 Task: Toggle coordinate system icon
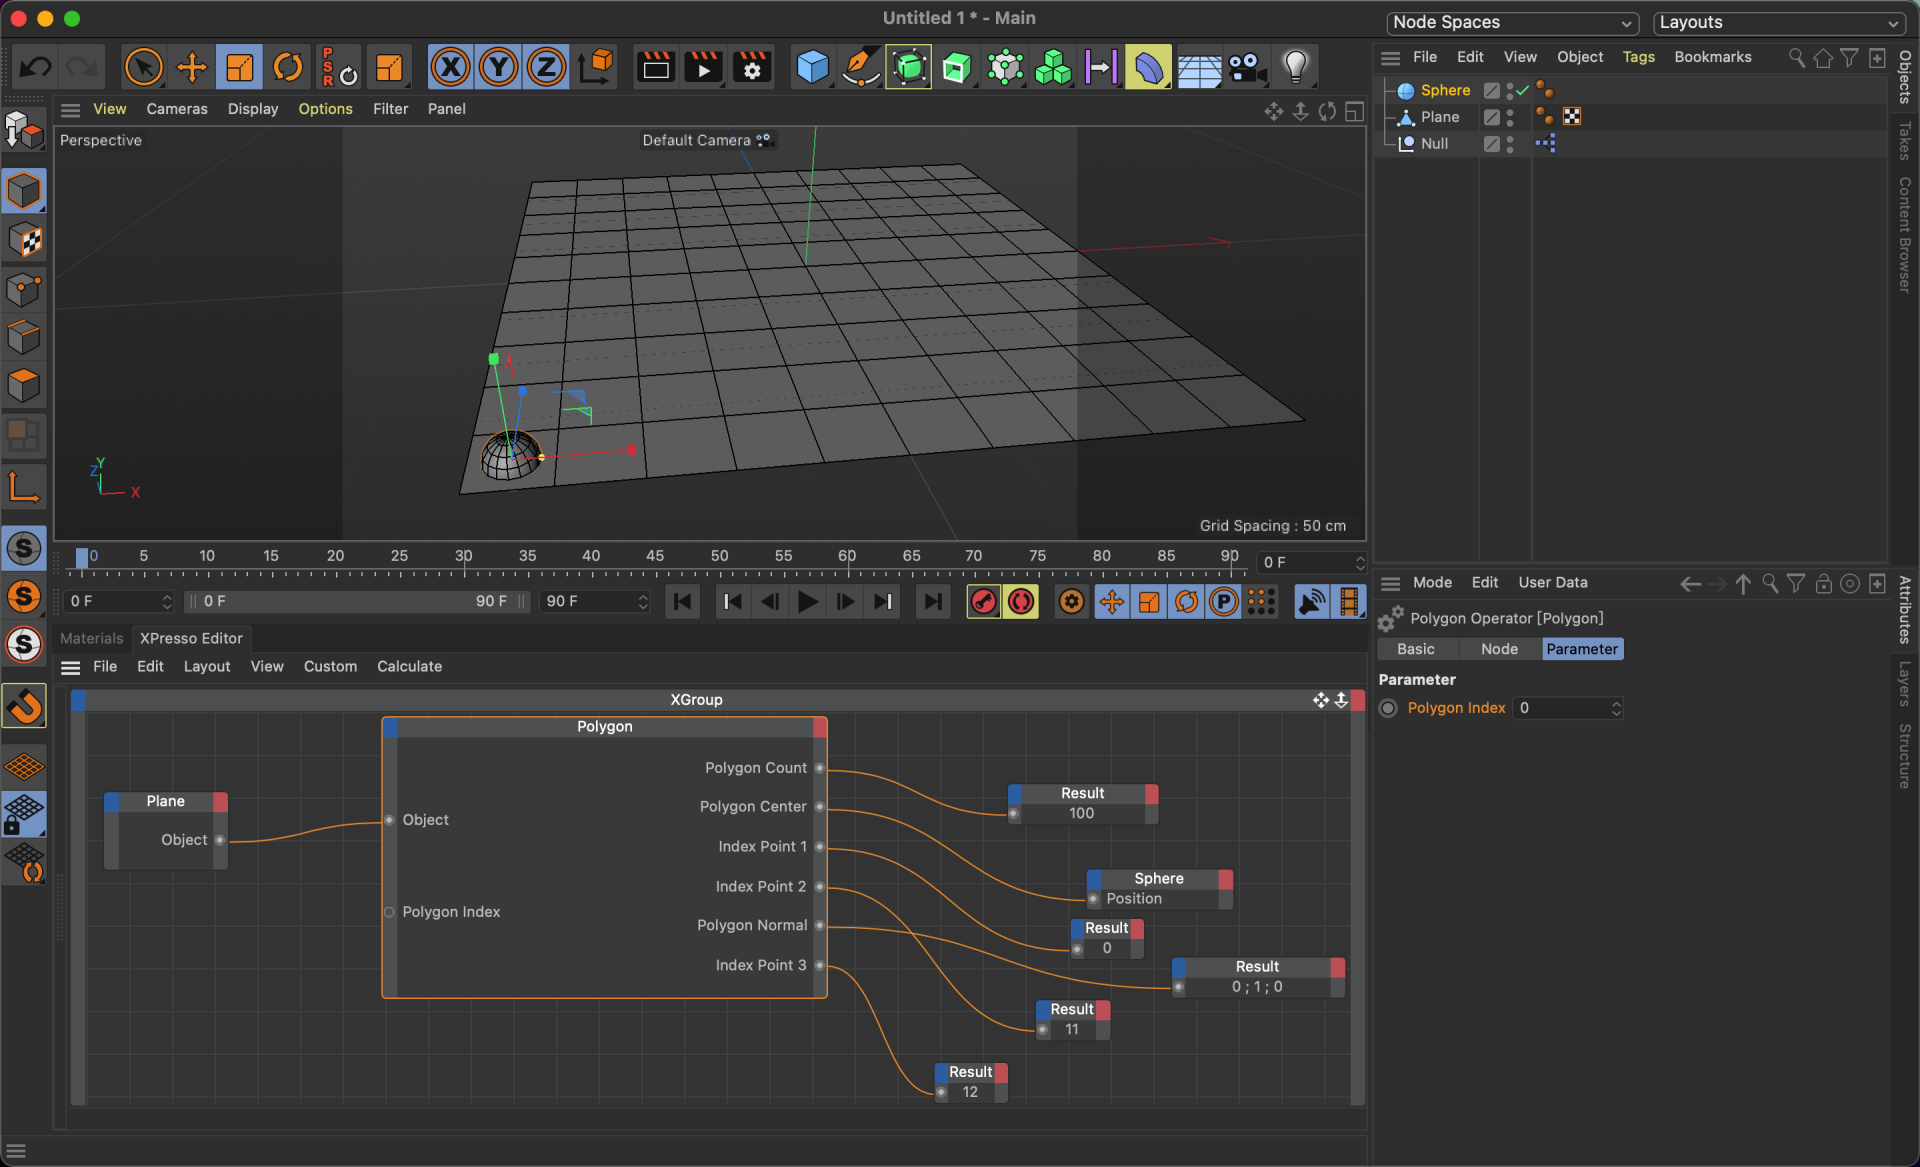click(596, 67)
